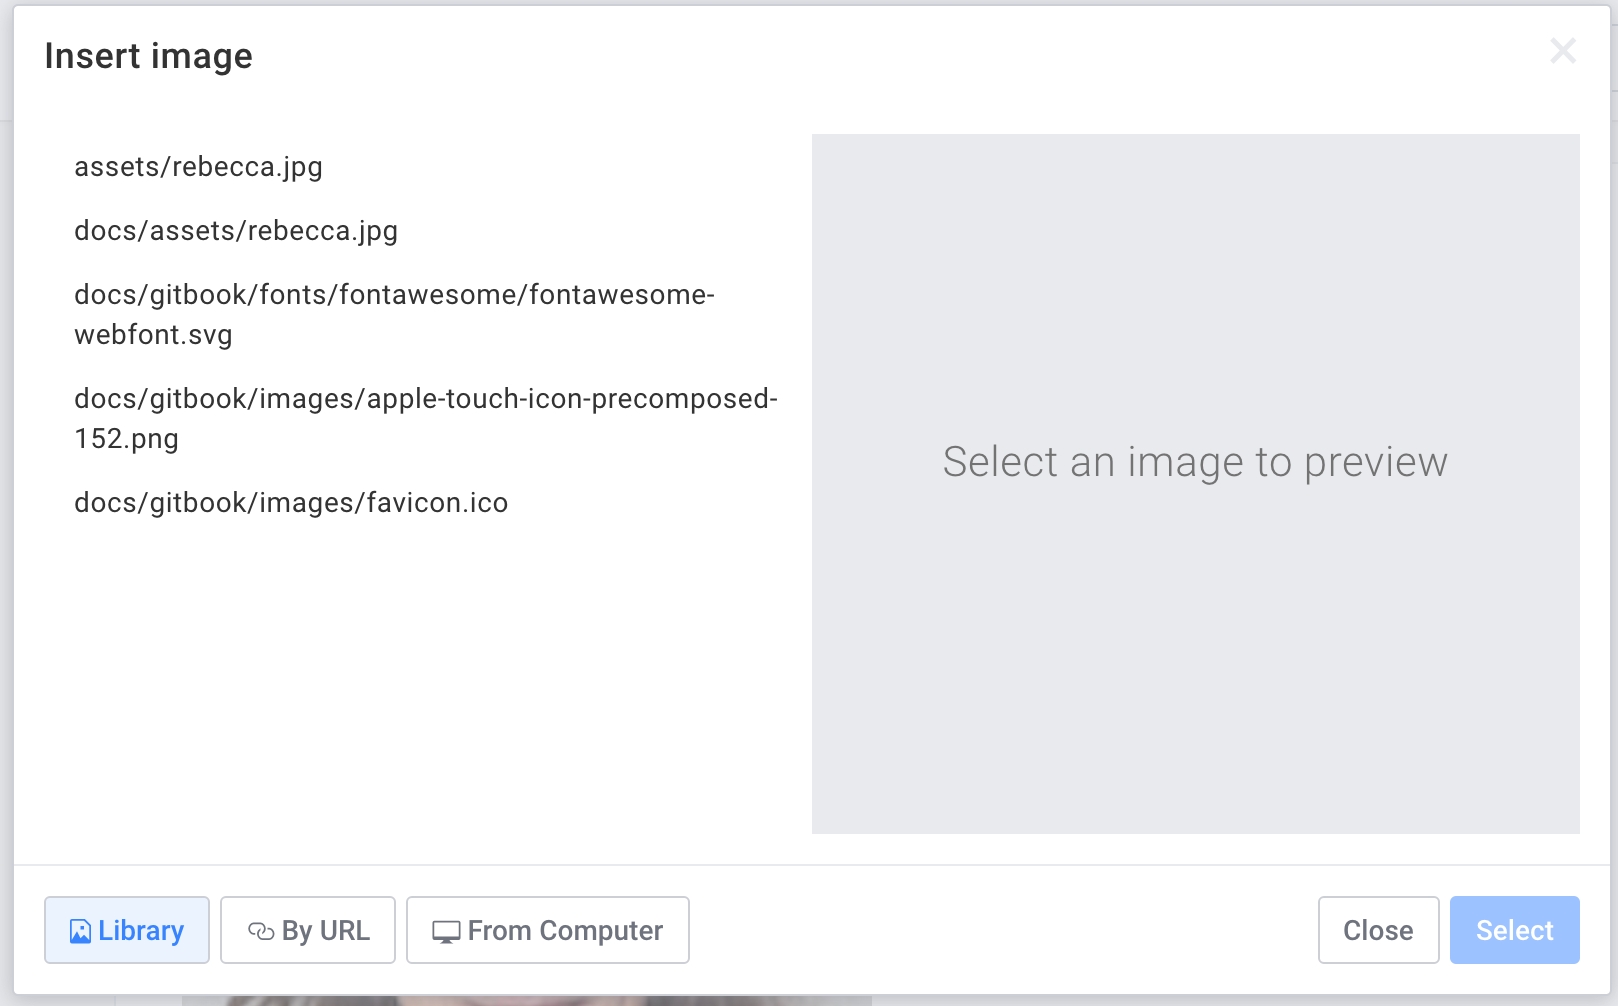Close the Insert image dialog with X
Image resolution: width=1618 pixels, height=1006 pixels.
point(1562,51)
